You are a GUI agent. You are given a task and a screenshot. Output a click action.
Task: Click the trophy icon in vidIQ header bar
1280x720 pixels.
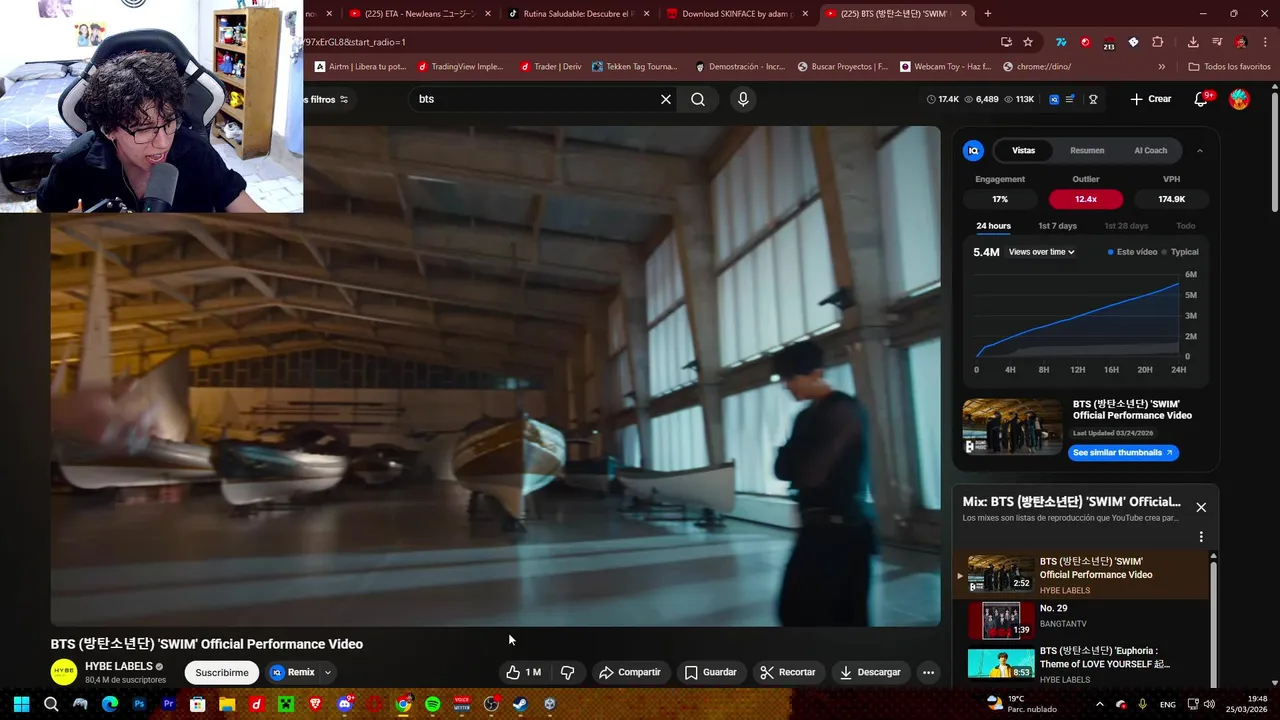pyautogui.click(x=1093, y=99)
